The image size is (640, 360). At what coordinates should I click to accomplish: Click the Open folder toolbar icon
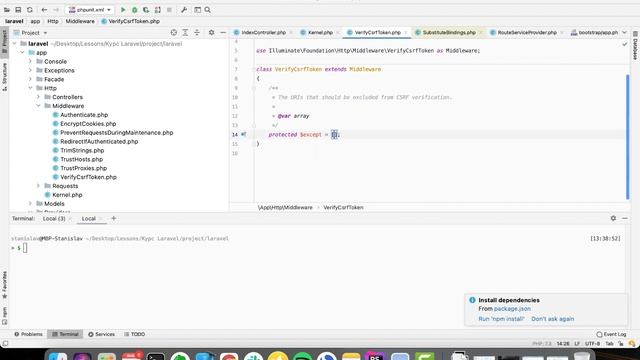7,10
